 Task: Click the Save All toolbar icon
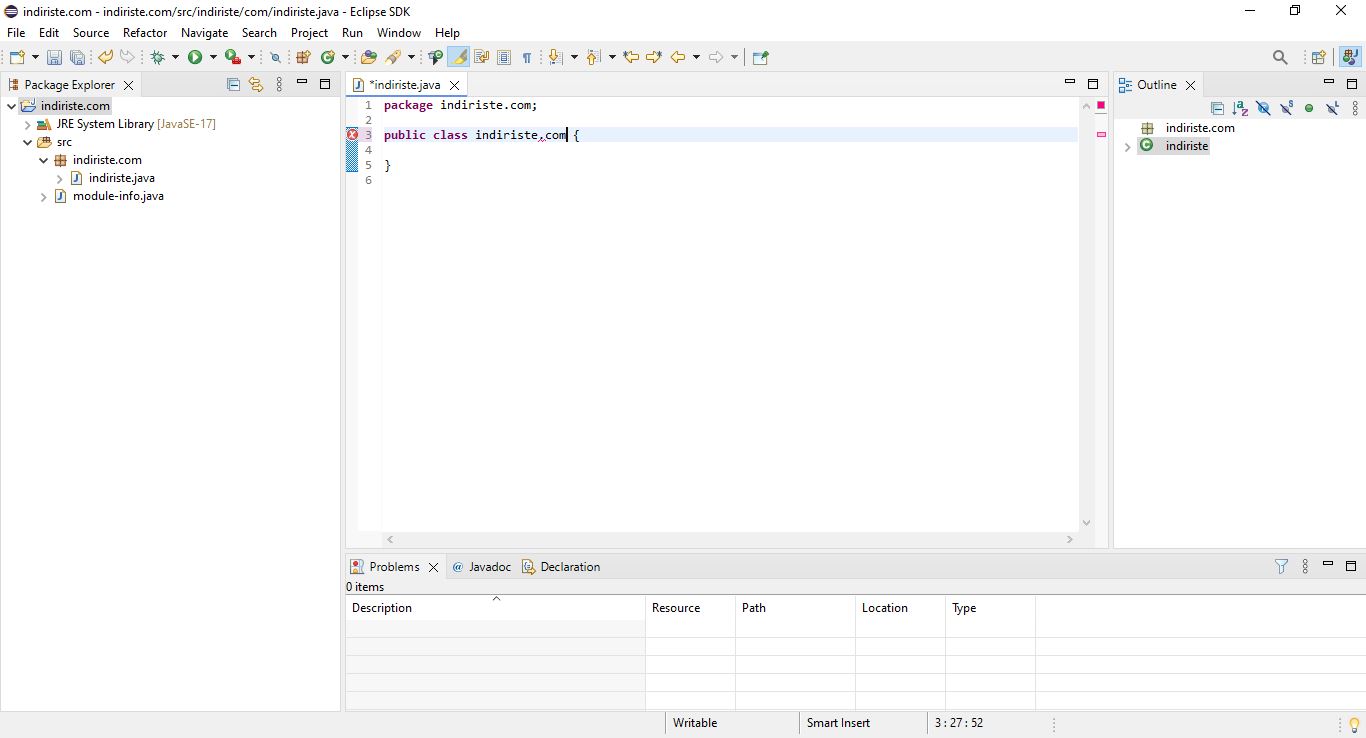point(77,57)
